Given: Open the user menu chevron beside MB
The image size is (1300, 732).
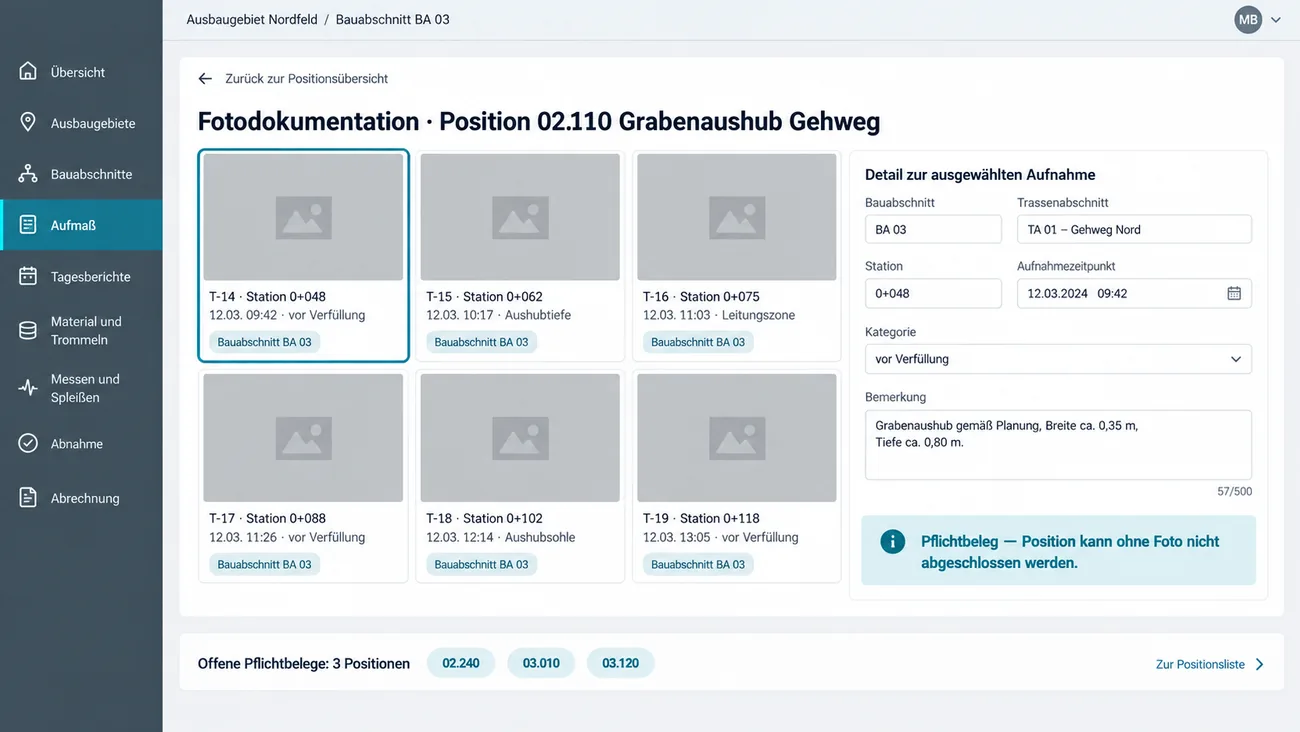Looking at the screenshot, I should [1276, 20].
